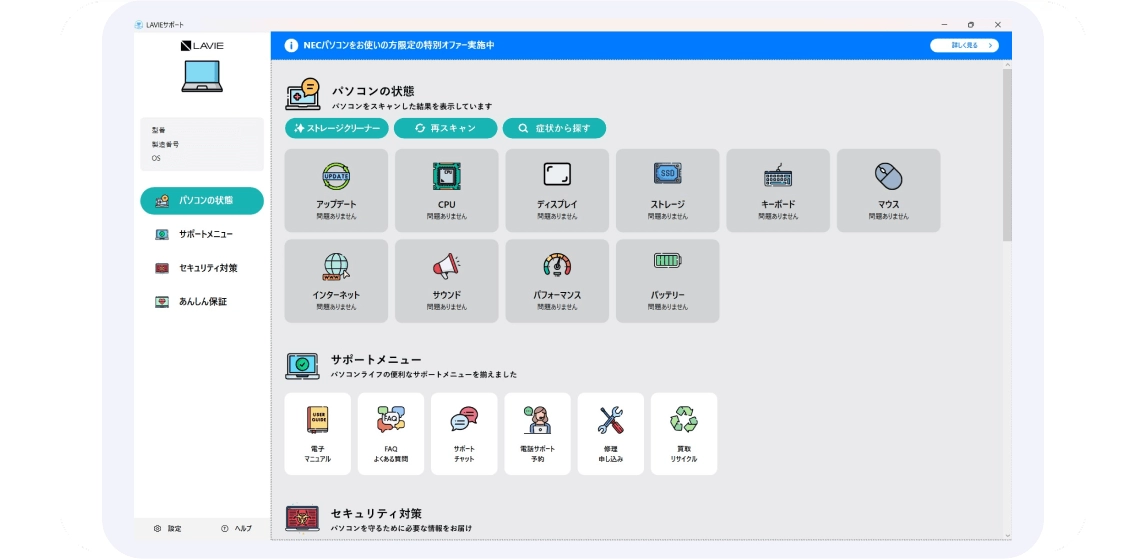Image resolution: width=1146 pixels, height=559 pixels.
Task: Open the インターネット status card
Action: click(336, 281)
